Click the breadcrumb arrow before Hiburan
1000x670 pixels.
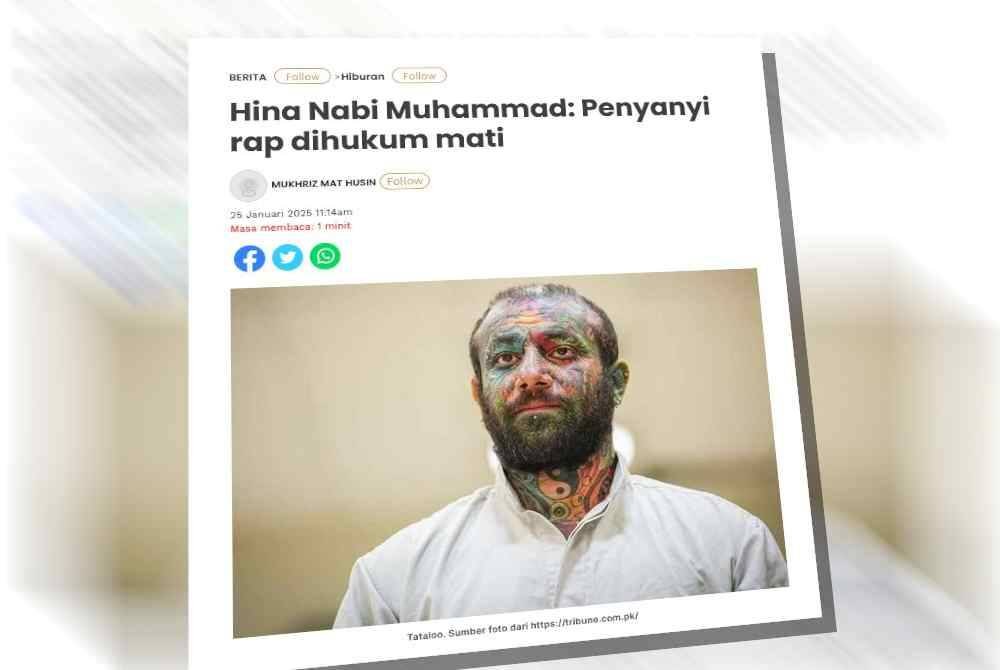pos(337,76)
